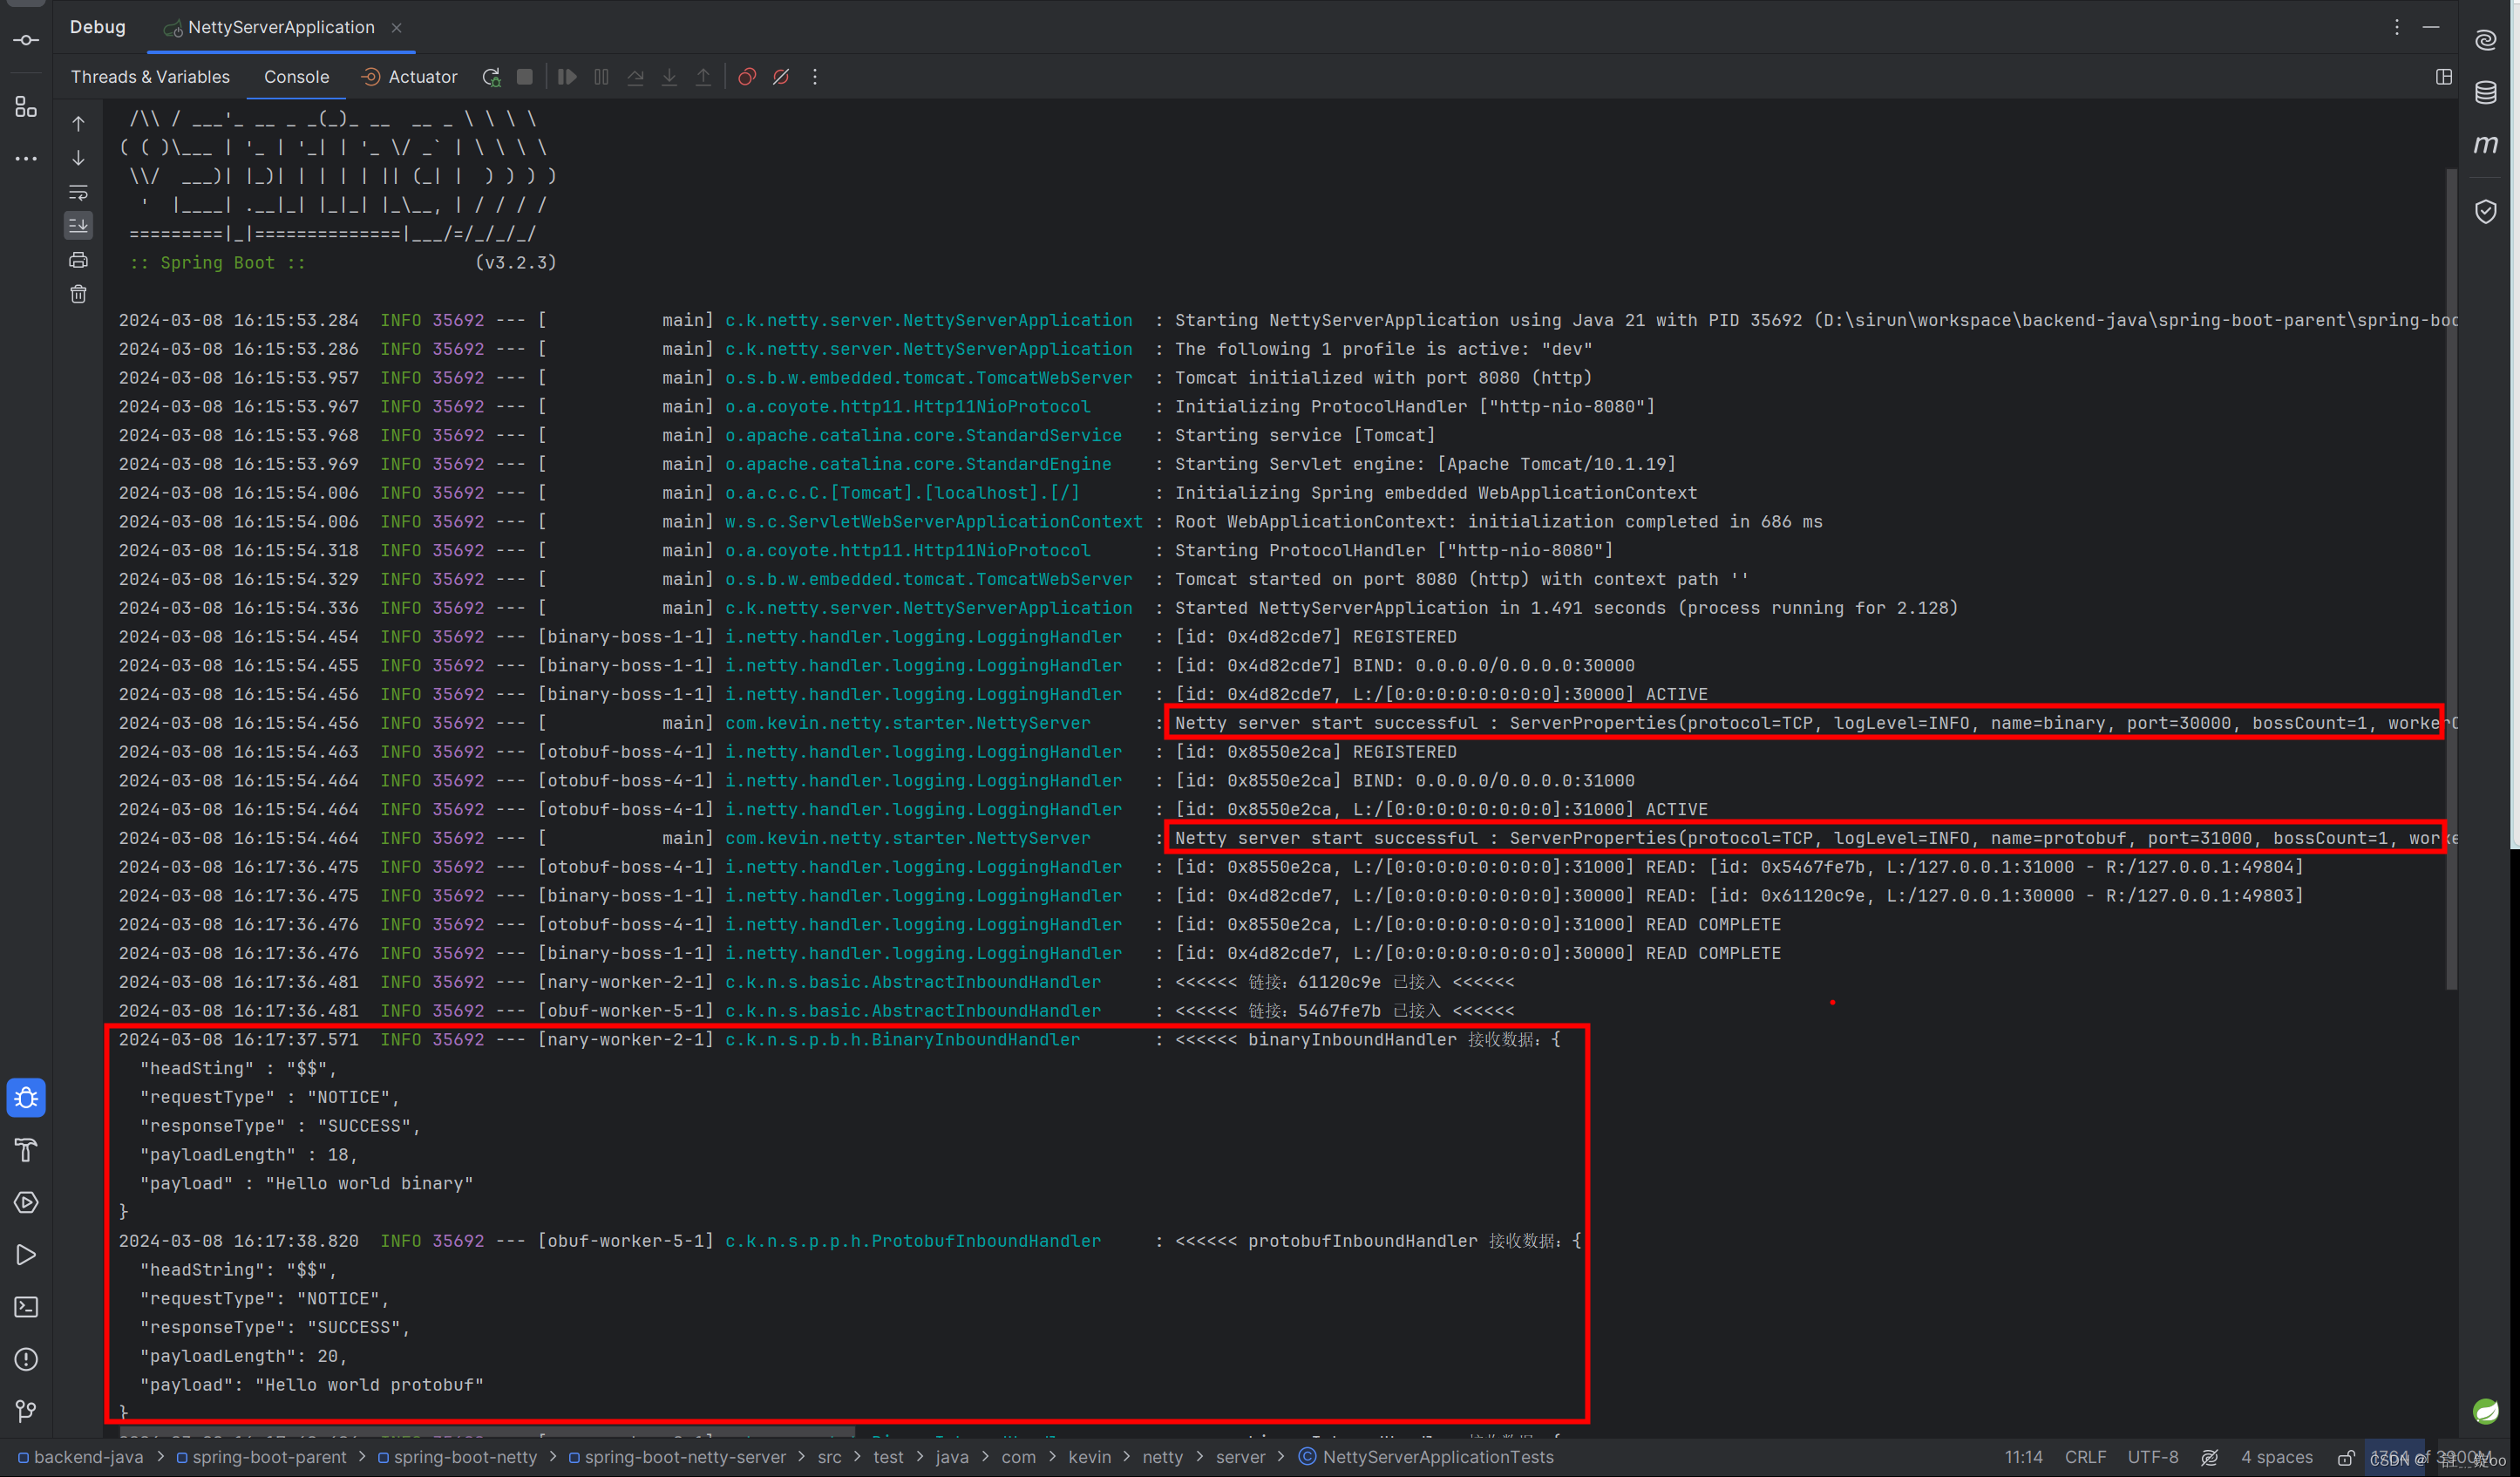Open the Maven tool window
This screenshot has width=2520, height=1477.
pos(2486,145)
